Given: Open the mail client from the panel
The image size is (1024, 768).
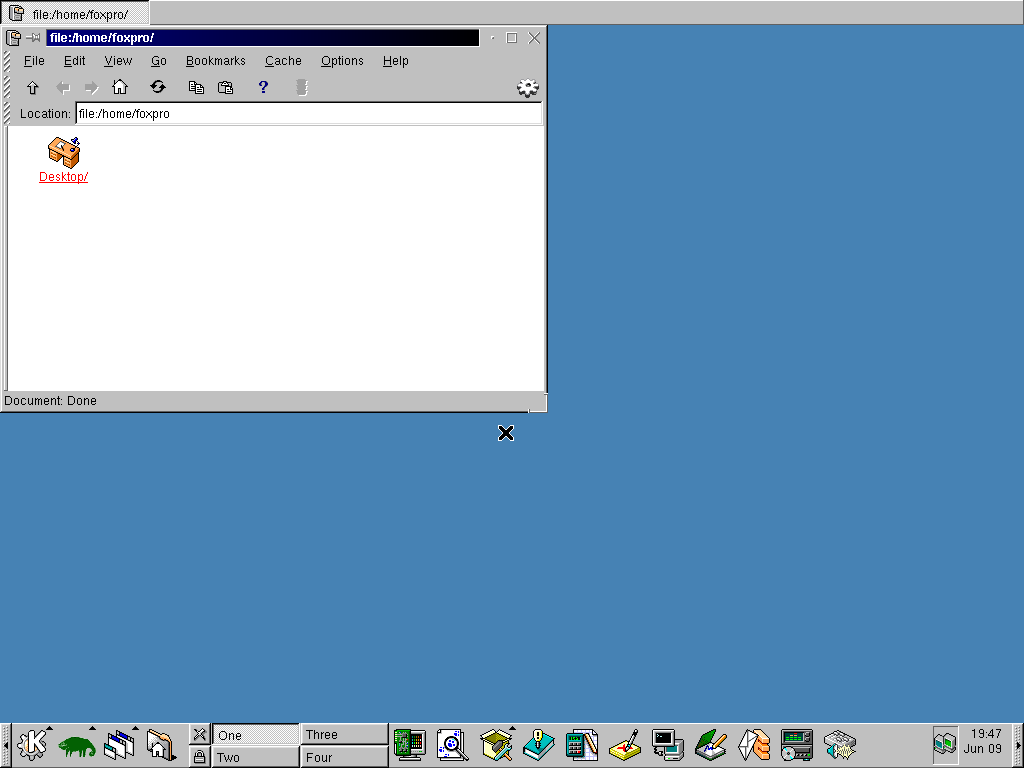Looking at the screenshot, I should coord(753,744).
